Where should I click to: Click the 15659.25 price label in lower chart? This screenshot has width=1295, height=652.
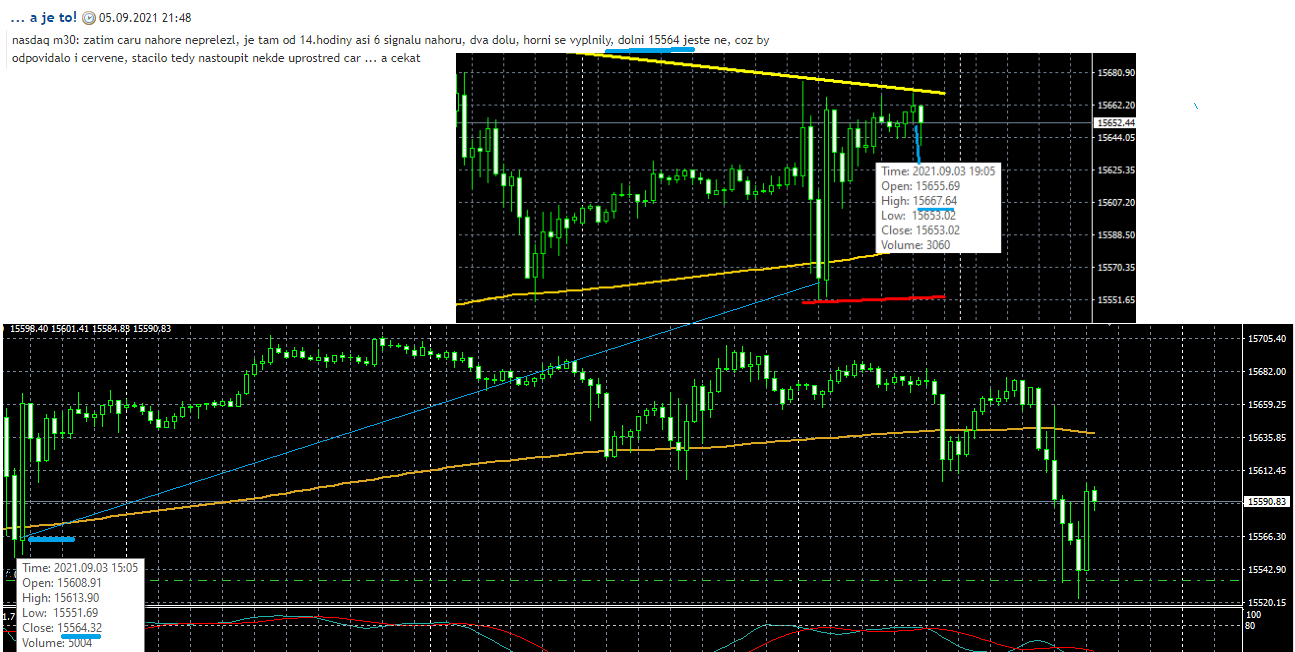pos(1268,404)
